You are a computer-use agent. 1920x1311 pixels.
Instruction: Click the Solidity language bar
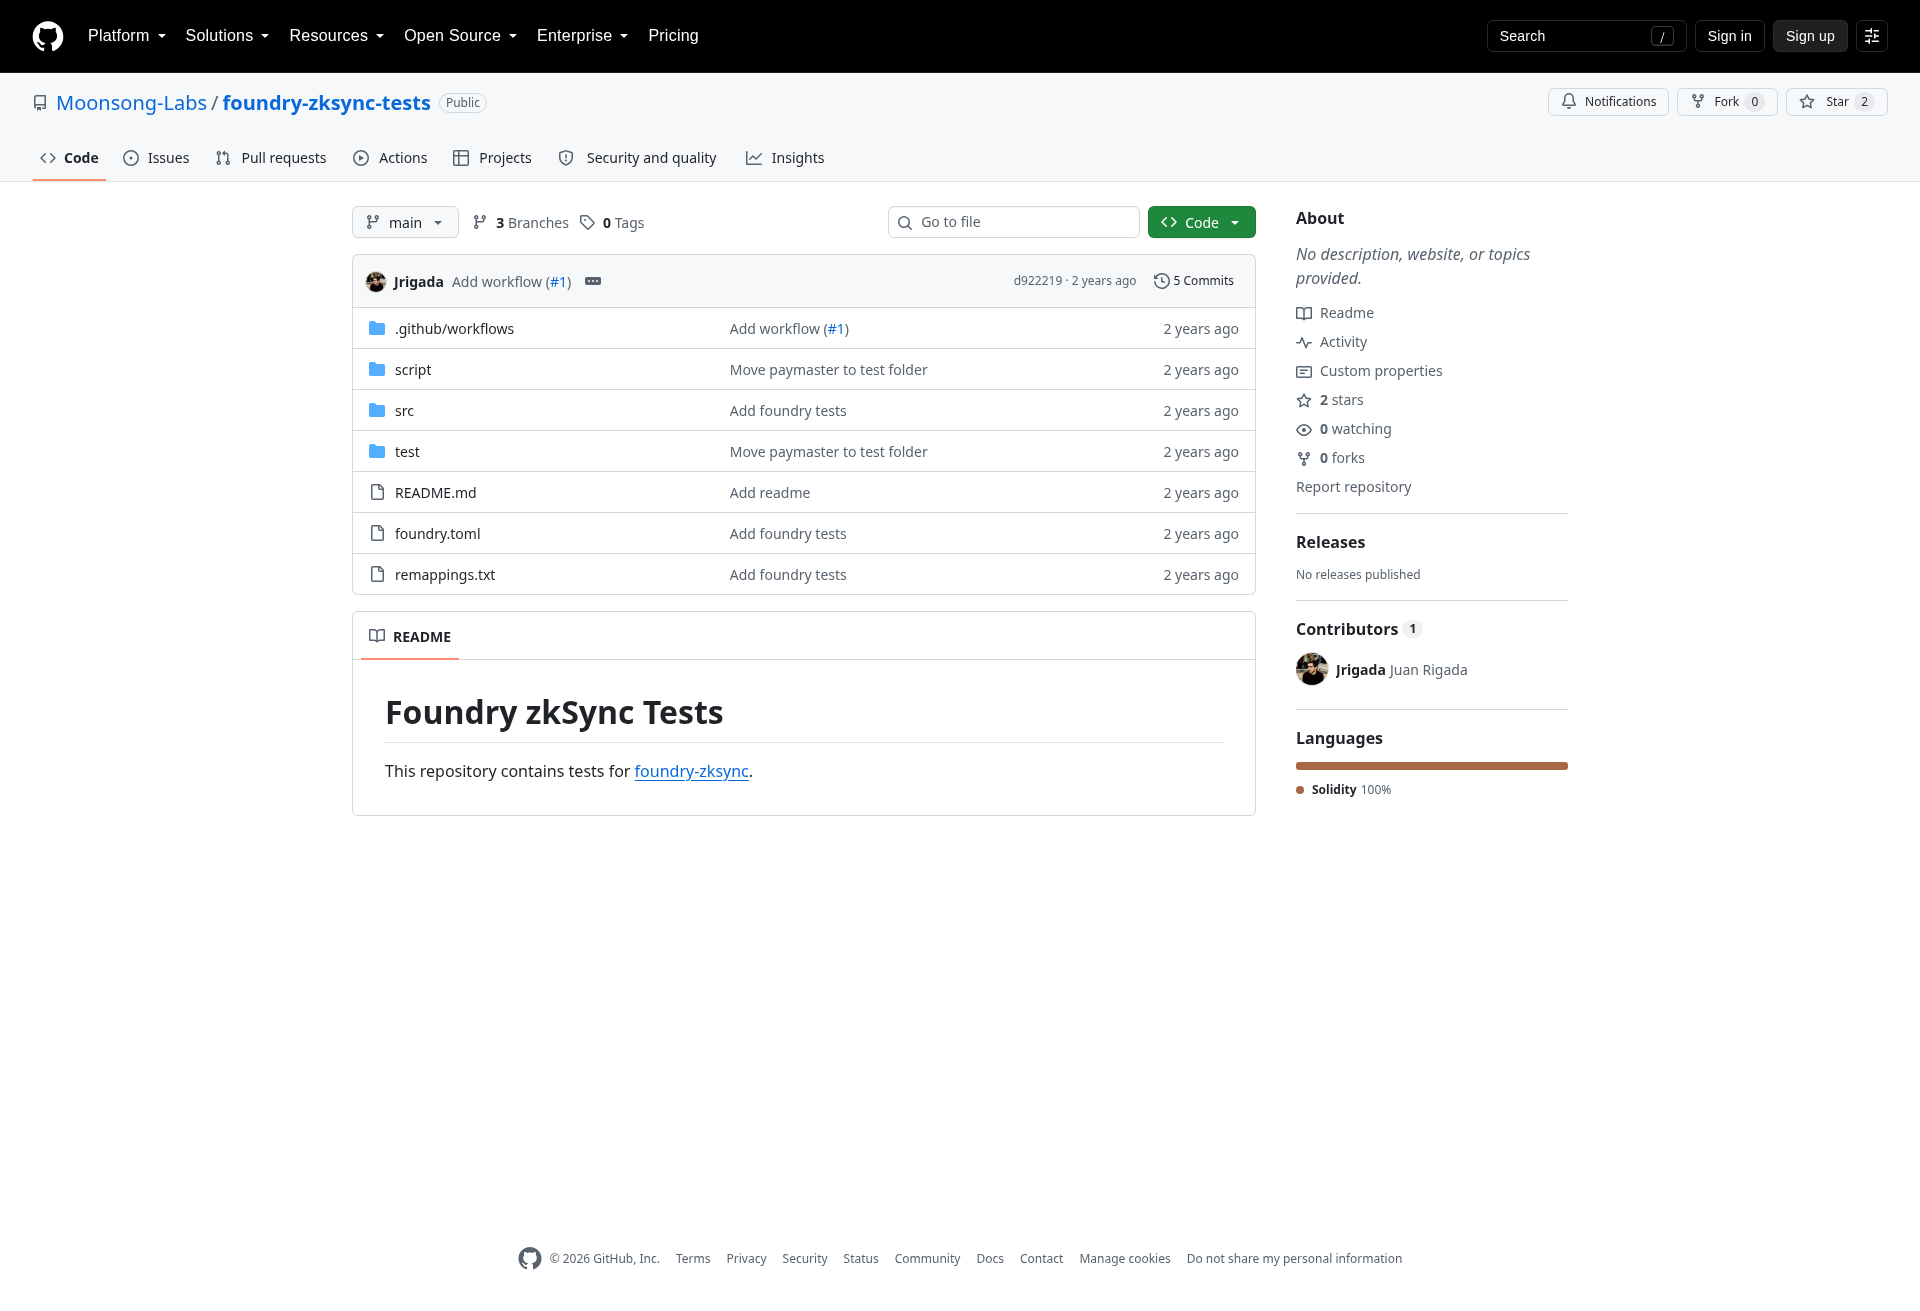[1432, 766]
